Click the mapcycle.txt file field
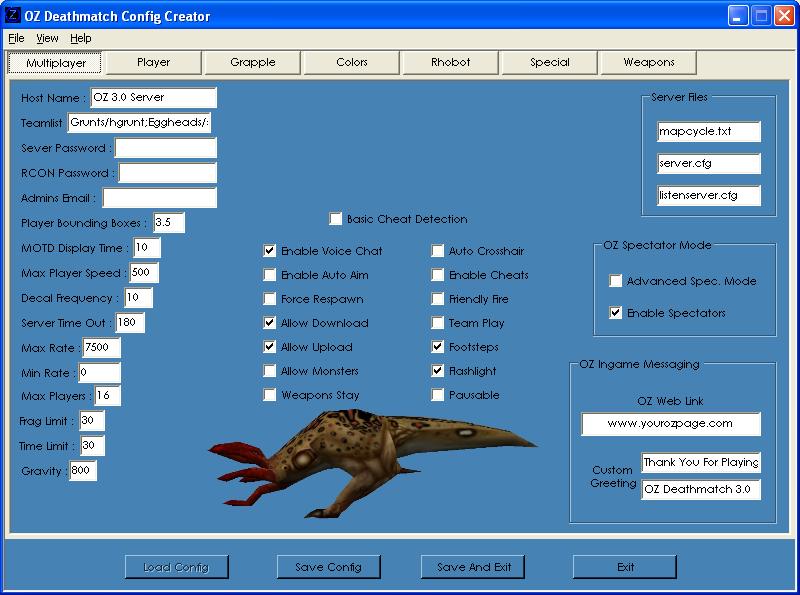800x595 pixels. click(x=709, y=132)
